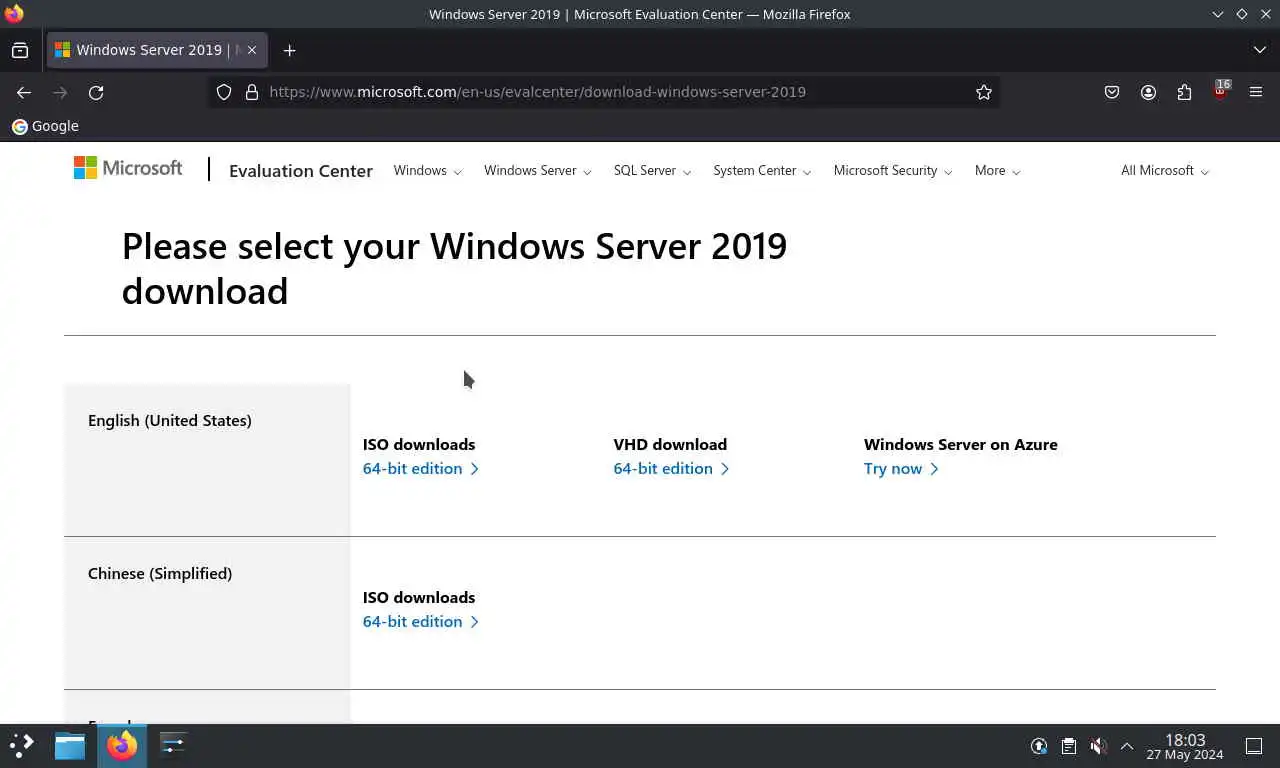Expand the More navigation menu
This screenshot has height=768, width=1280.
(x=998, y=171)
